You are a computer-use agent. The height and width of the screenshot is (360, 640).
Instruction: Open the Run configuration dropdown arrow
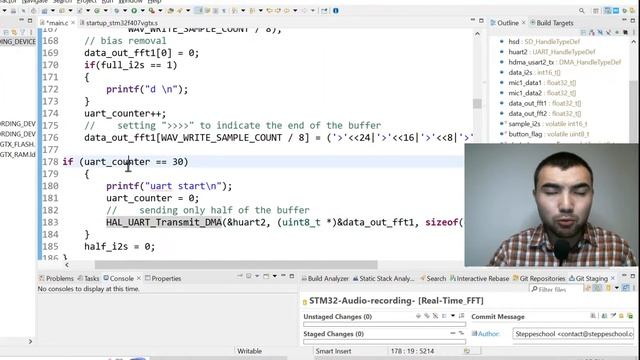(x=142, y=11)
